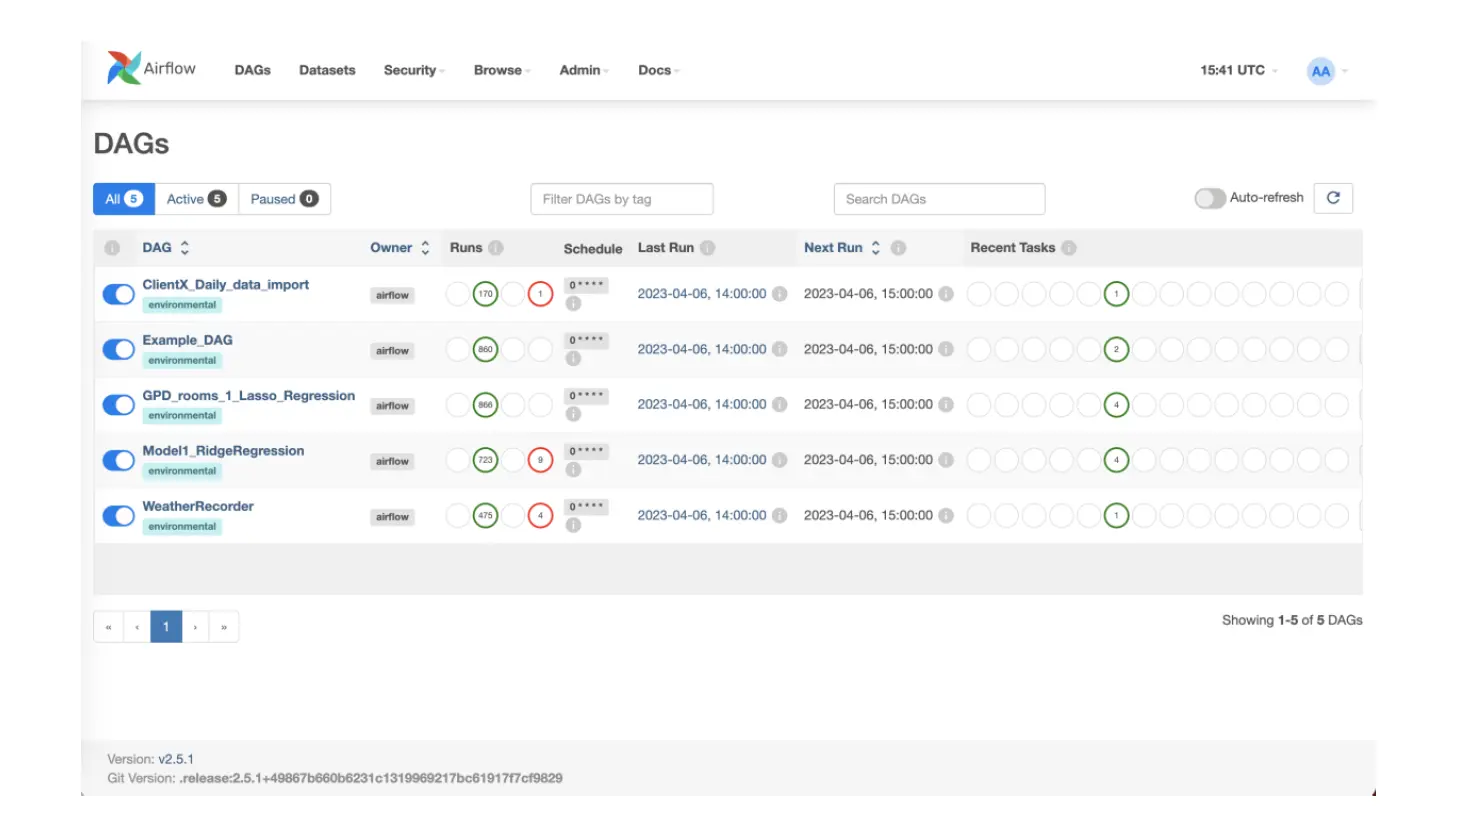Click the 860 successful runs circle for Example_DAG
The width and height of the screenshot is (1483, 816).
(485, 350)
